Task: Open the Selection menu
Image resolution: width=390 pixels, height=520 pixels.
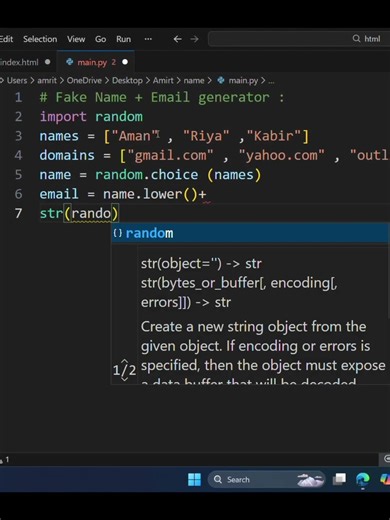Action: 40,39
